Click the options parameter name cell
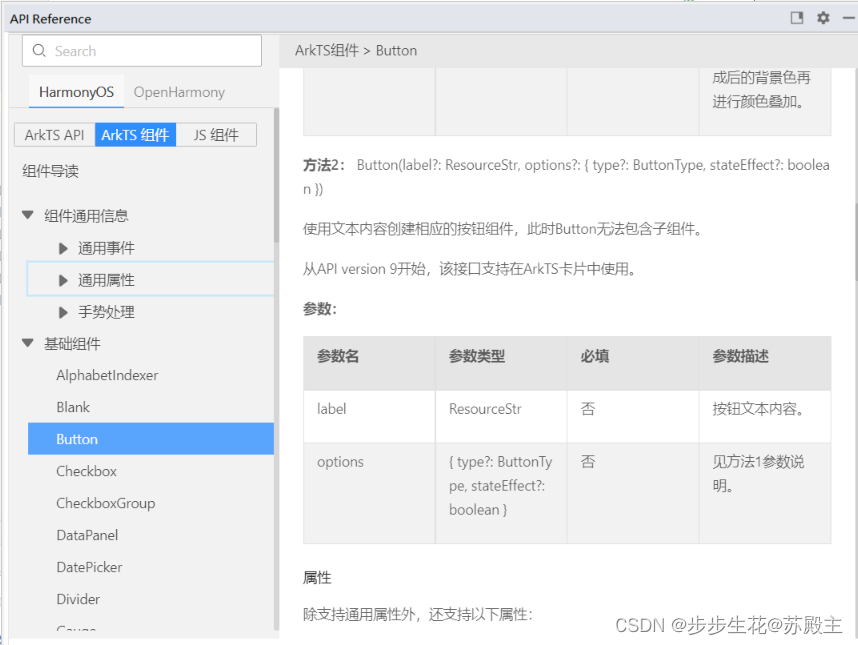Image resolution: width=858 pixels, height=645 pixels. [369, 493]
